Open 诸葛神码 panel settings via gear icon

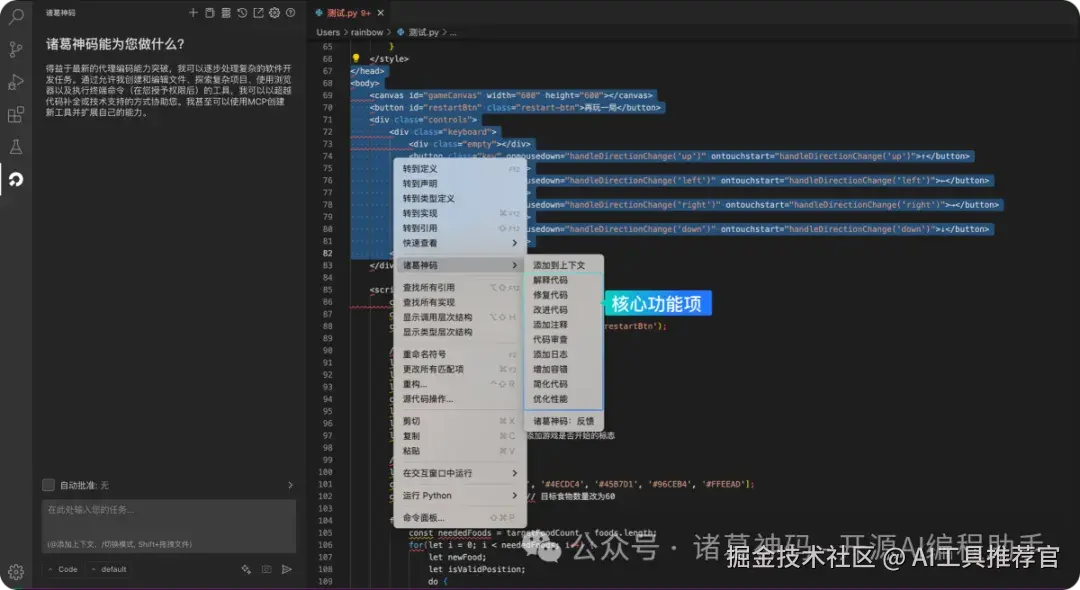pyautogui.click(x=273, y=12)
